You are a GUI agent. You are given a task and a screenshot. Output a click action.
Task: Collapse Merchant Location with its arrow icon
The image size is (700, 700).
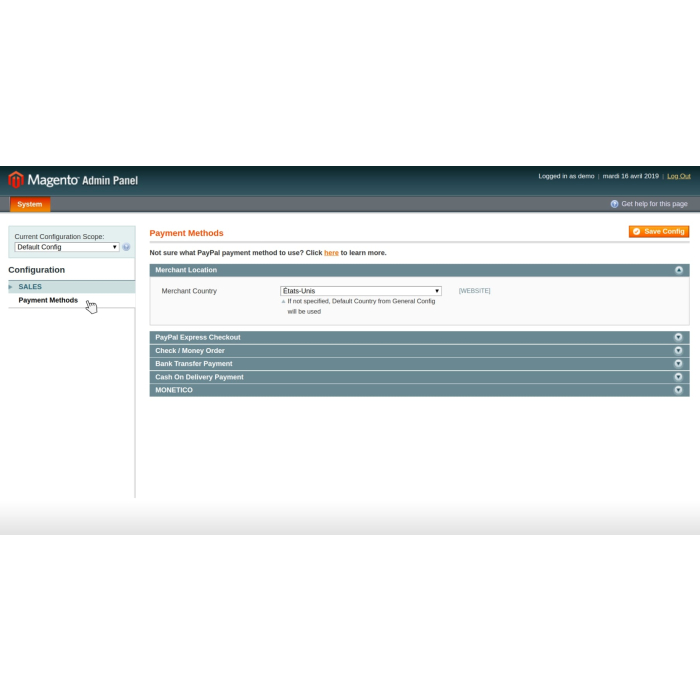[x=679, y=270]
